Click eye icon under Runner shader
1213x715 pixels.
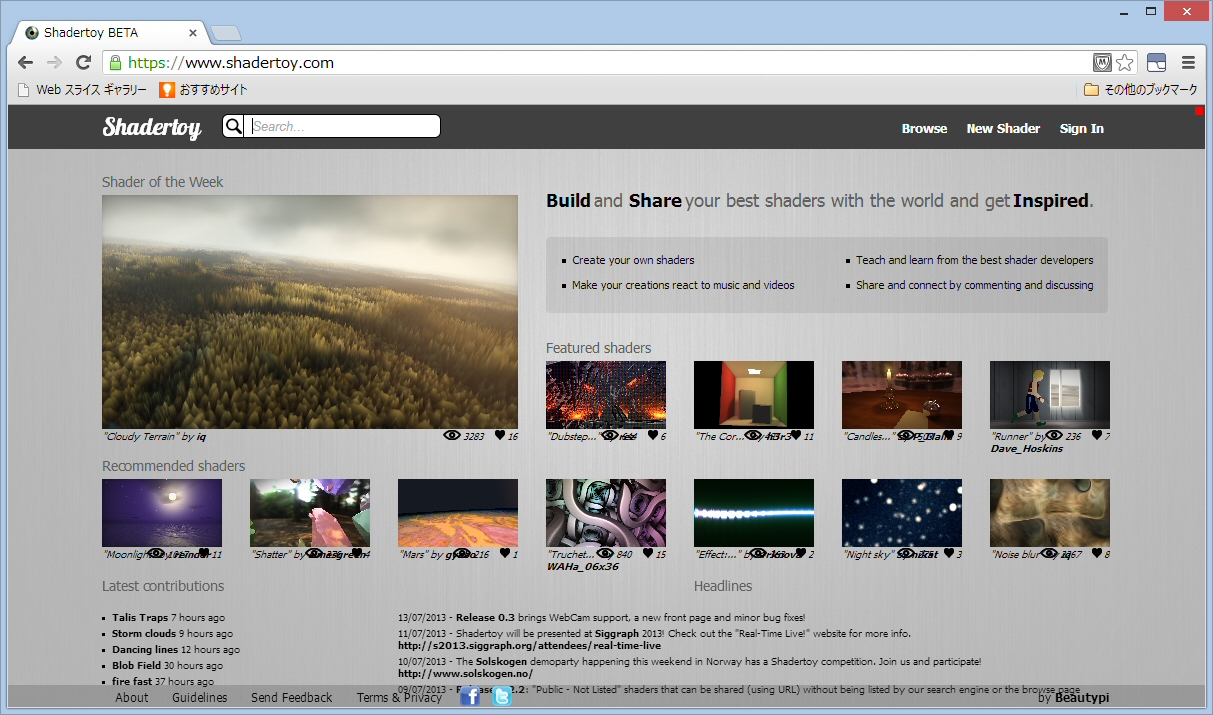[1053, 436]
